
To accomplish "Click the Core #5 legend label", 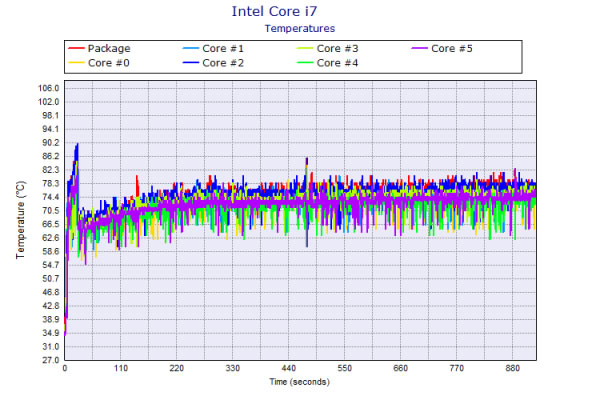I will [x=452, y=49].
